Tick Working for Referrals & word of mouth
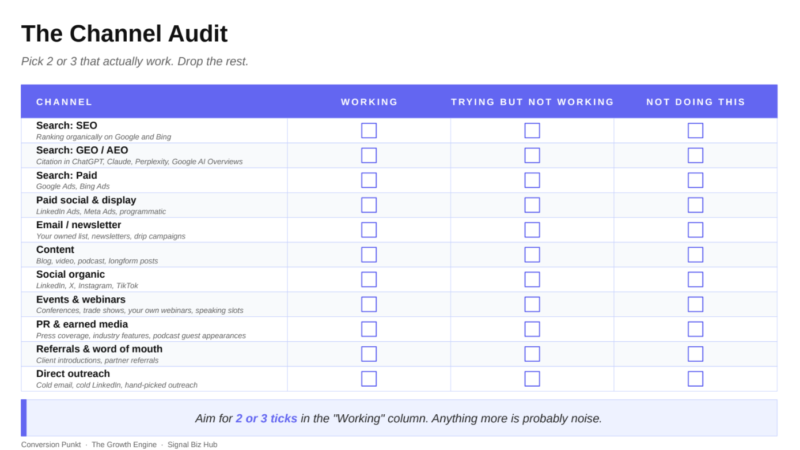The height and width of the screenshot is (450, 800). (x=369, y=354)
